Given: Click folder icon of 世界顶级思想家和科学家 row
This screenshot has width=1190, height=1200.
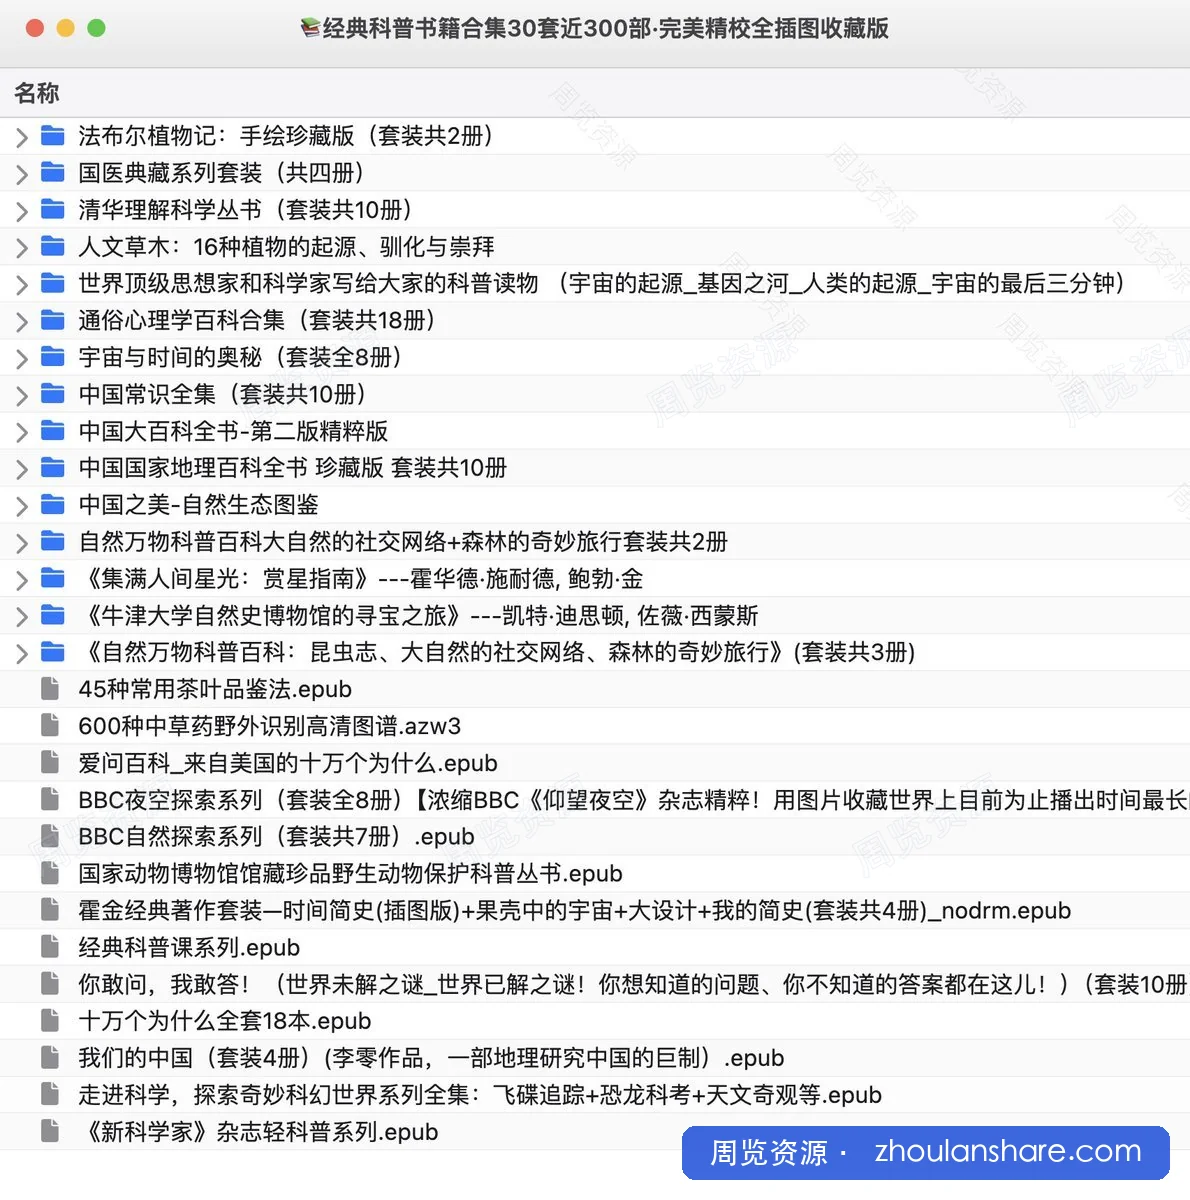Looking at the screenshot, I should (52, 283).
